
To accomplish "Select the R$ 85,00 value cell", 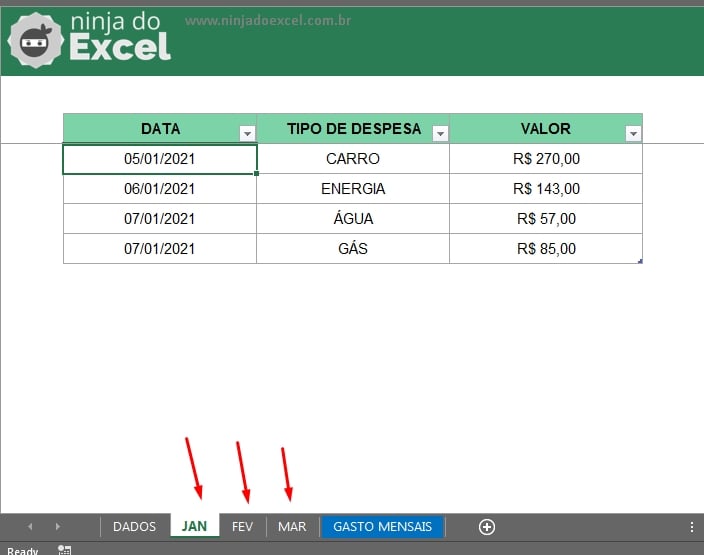I will coord(546,249).
